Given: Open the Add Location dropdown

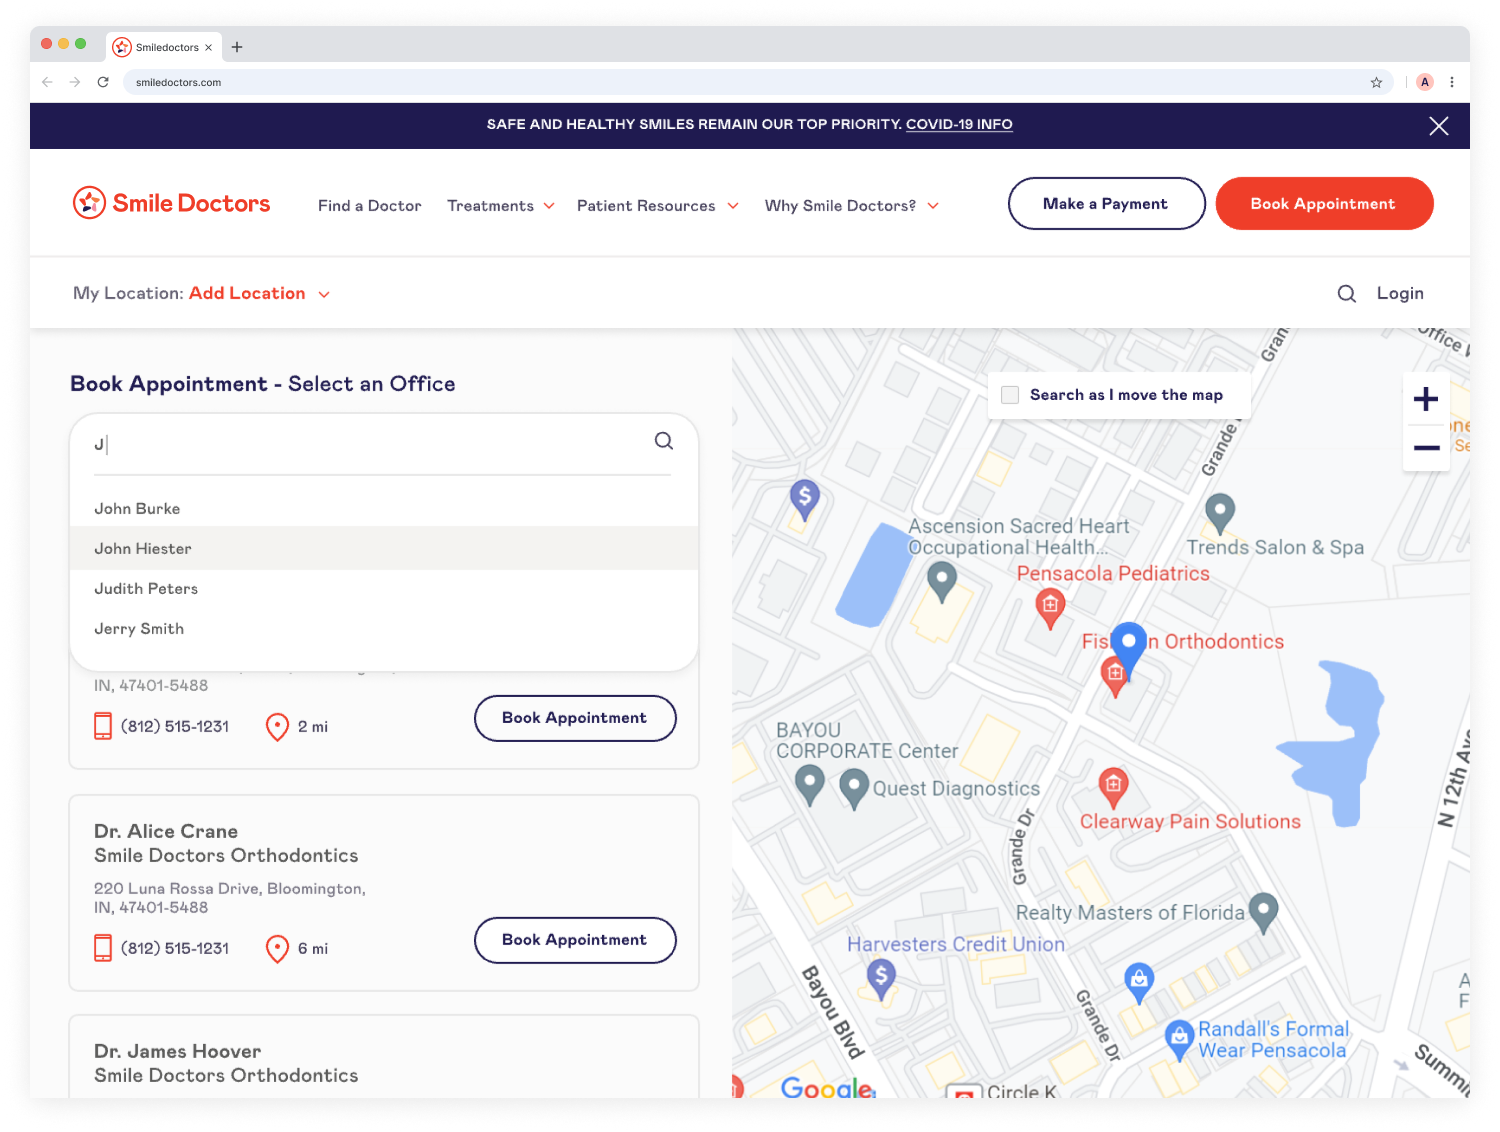Looking at the screenshot, I should point(259,293).
